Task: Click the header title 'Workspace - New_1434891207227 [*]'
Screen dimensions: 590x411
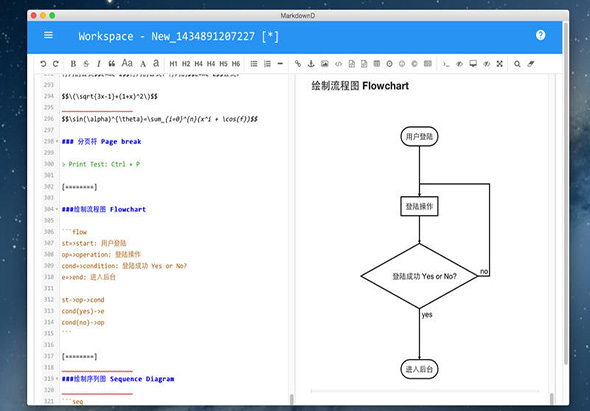Action: pos(179,37)
